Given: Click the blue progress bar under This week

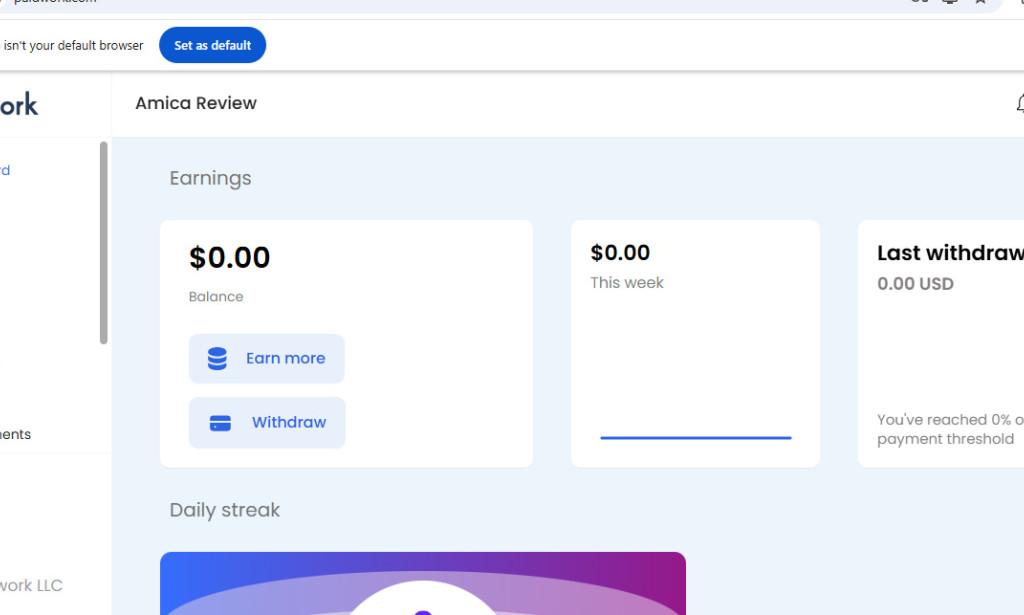Looking at the screenshot, I should [x=695, y=436].
